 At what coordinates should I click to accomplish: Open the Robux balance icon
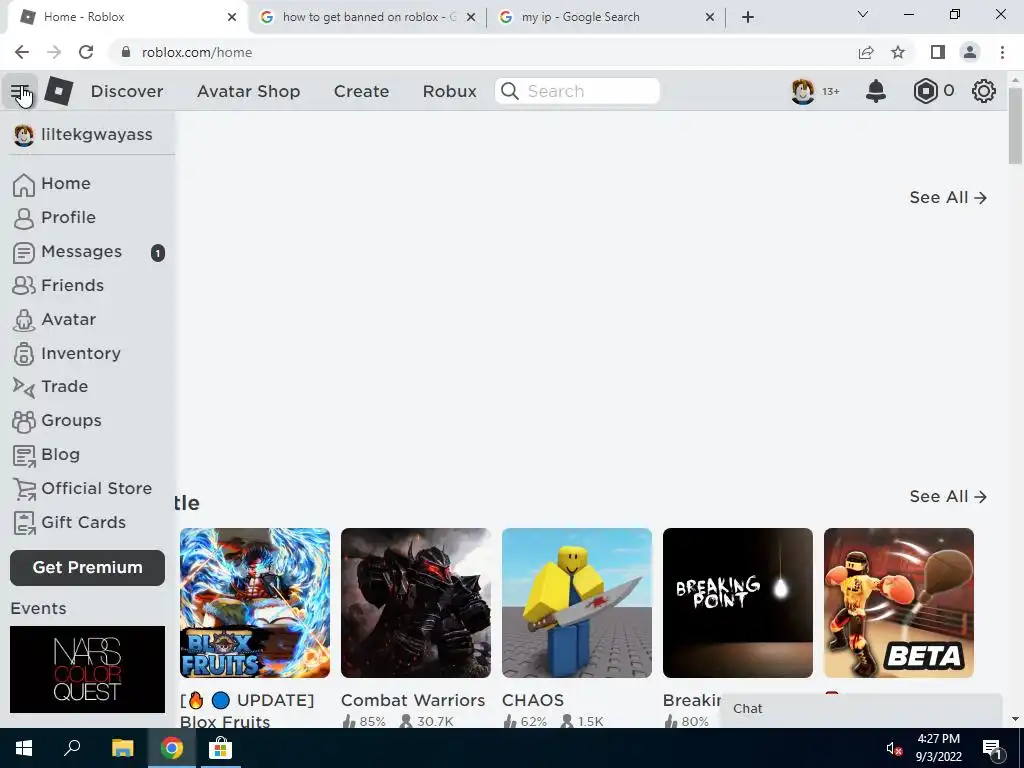coord(925,91)
